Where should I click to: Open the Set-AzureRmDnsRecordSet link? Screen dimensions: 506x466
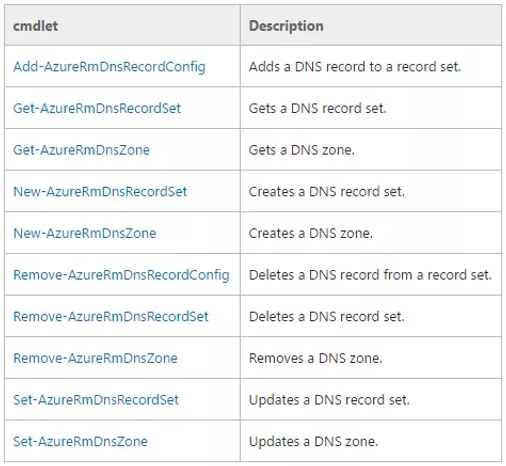tap(96, 400)
